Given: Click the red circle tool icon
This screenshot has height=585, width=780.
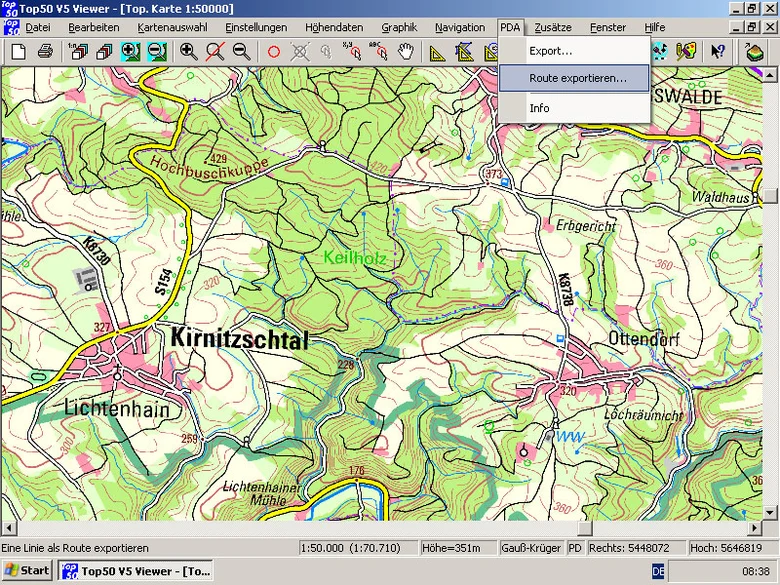Looking at the screenshot, I should [274, 51].
